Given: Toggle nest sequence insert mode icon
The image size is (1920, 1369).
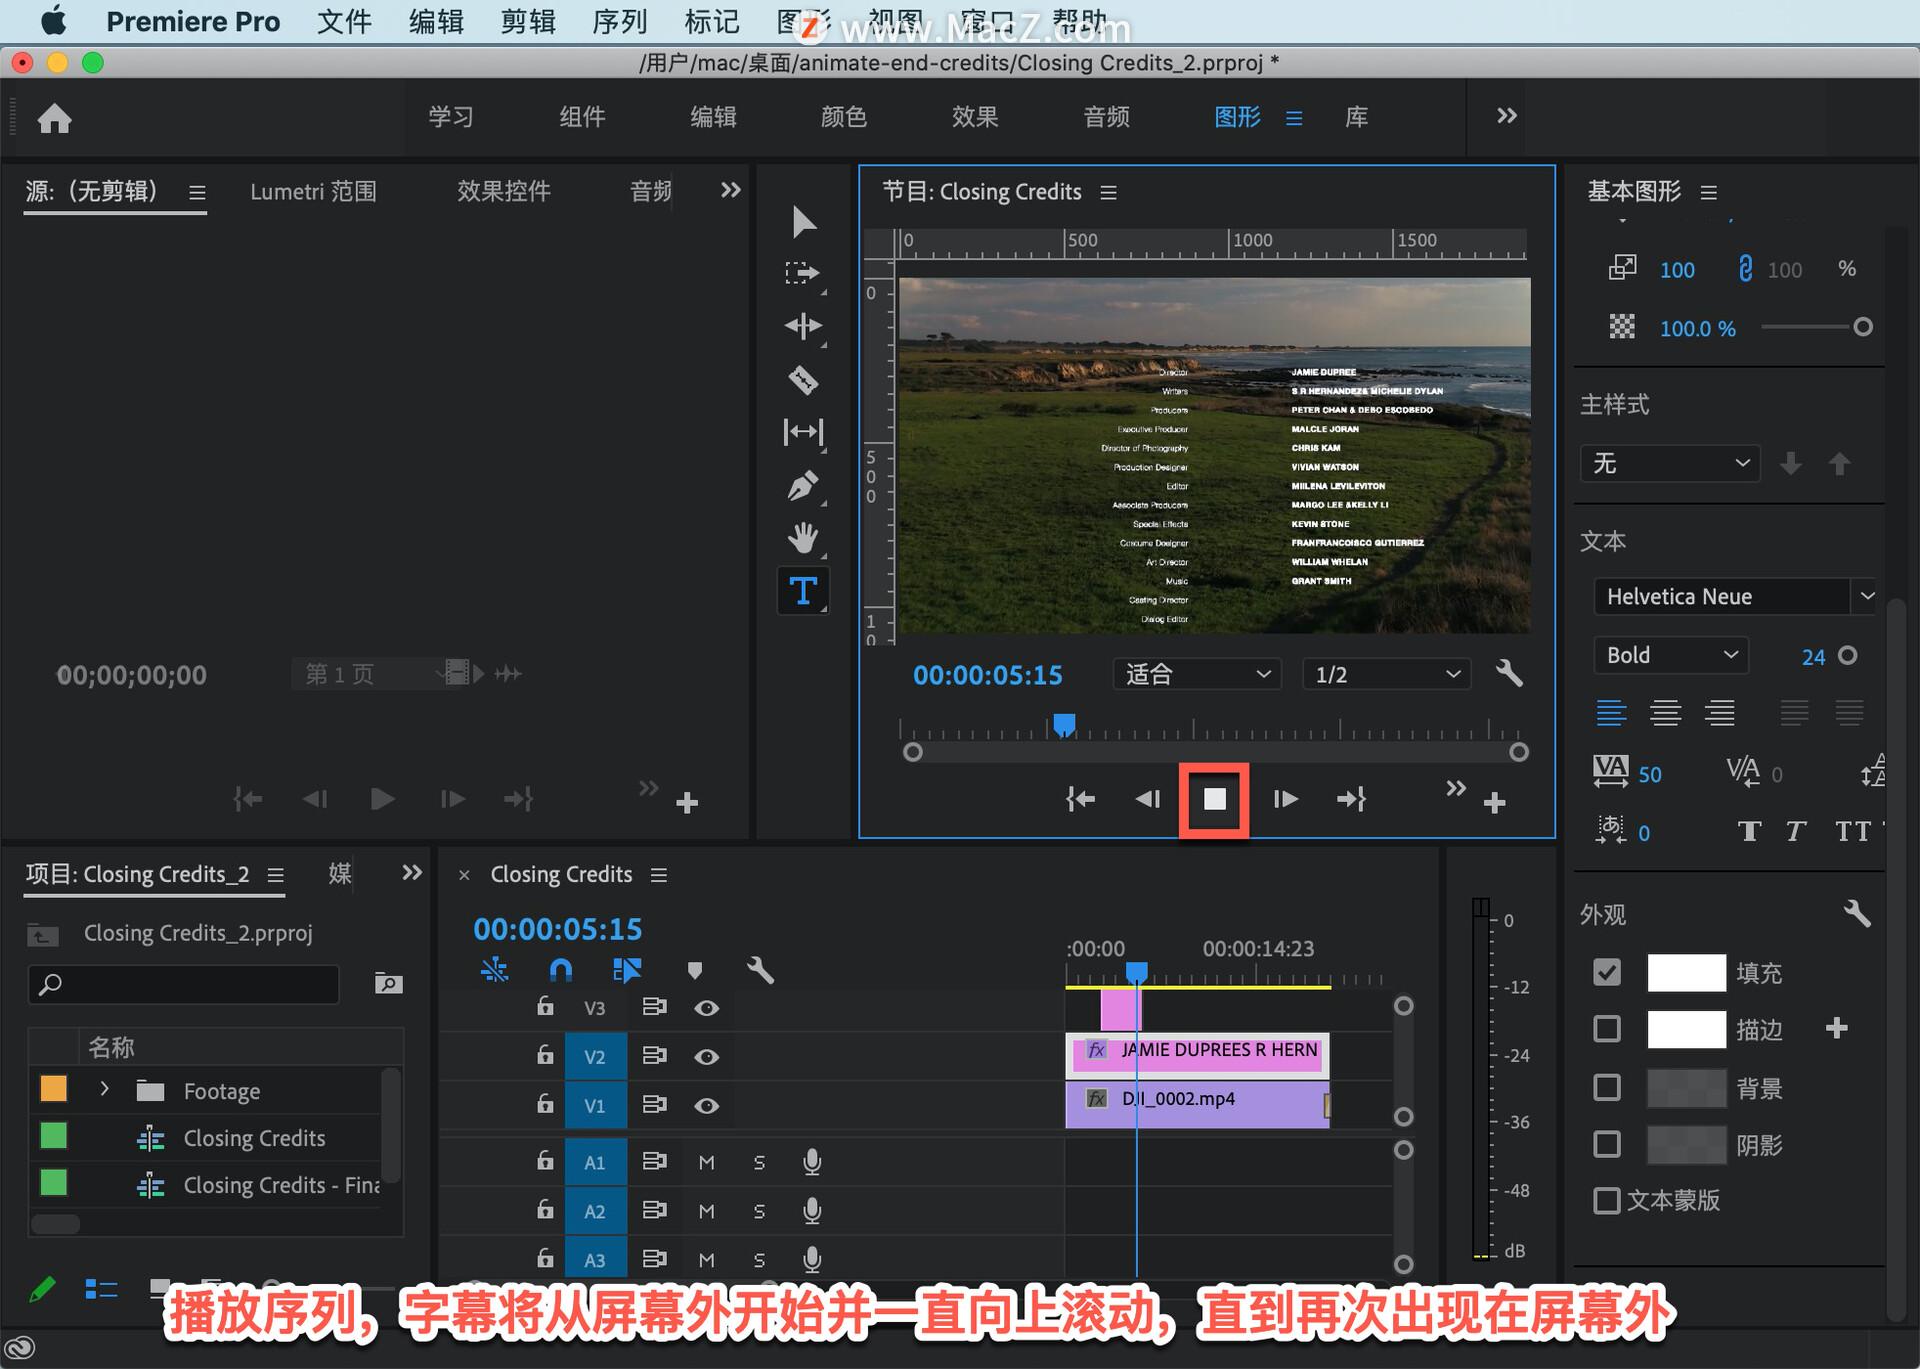Looking at the screenshot, I should [494, 969].
